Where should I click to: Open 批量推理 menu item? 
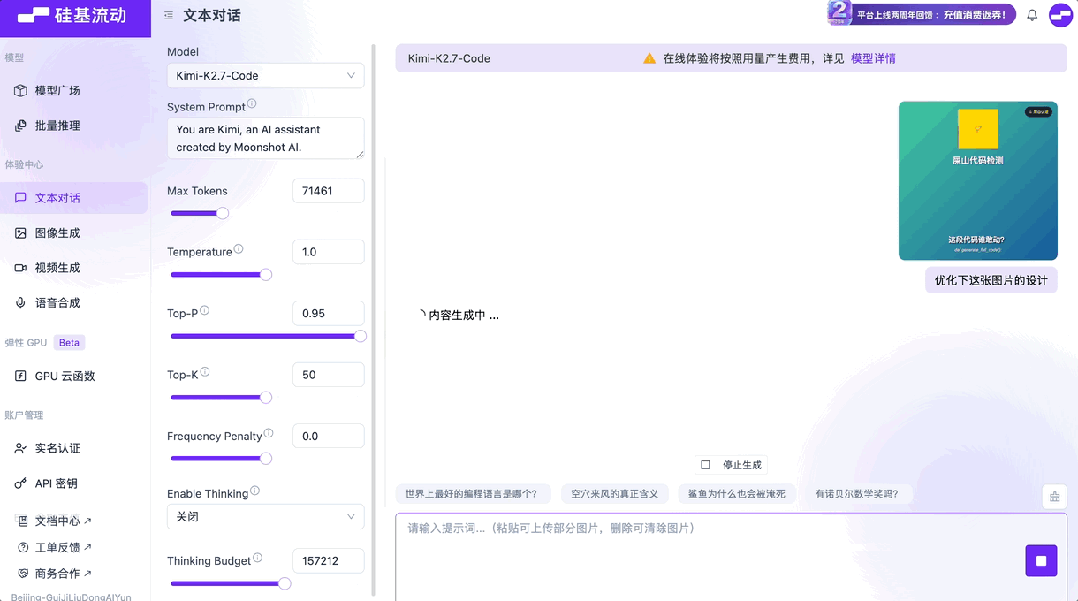point(74,125)
